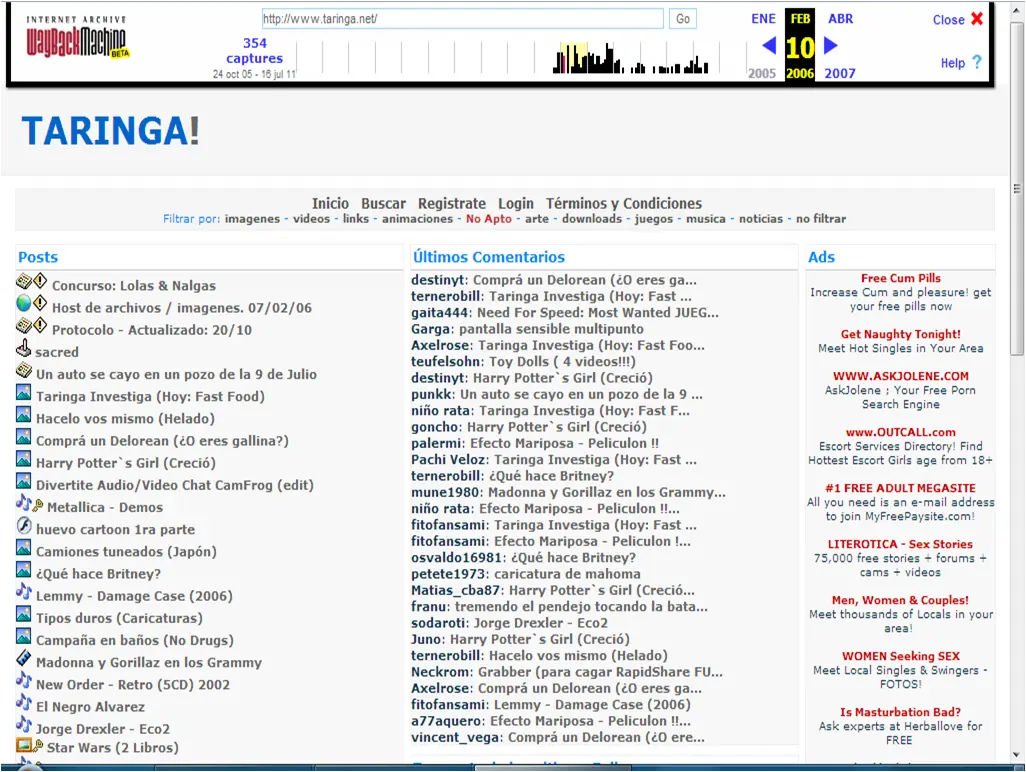Open the www.OUTCALL.com ad link

point(900,432)
